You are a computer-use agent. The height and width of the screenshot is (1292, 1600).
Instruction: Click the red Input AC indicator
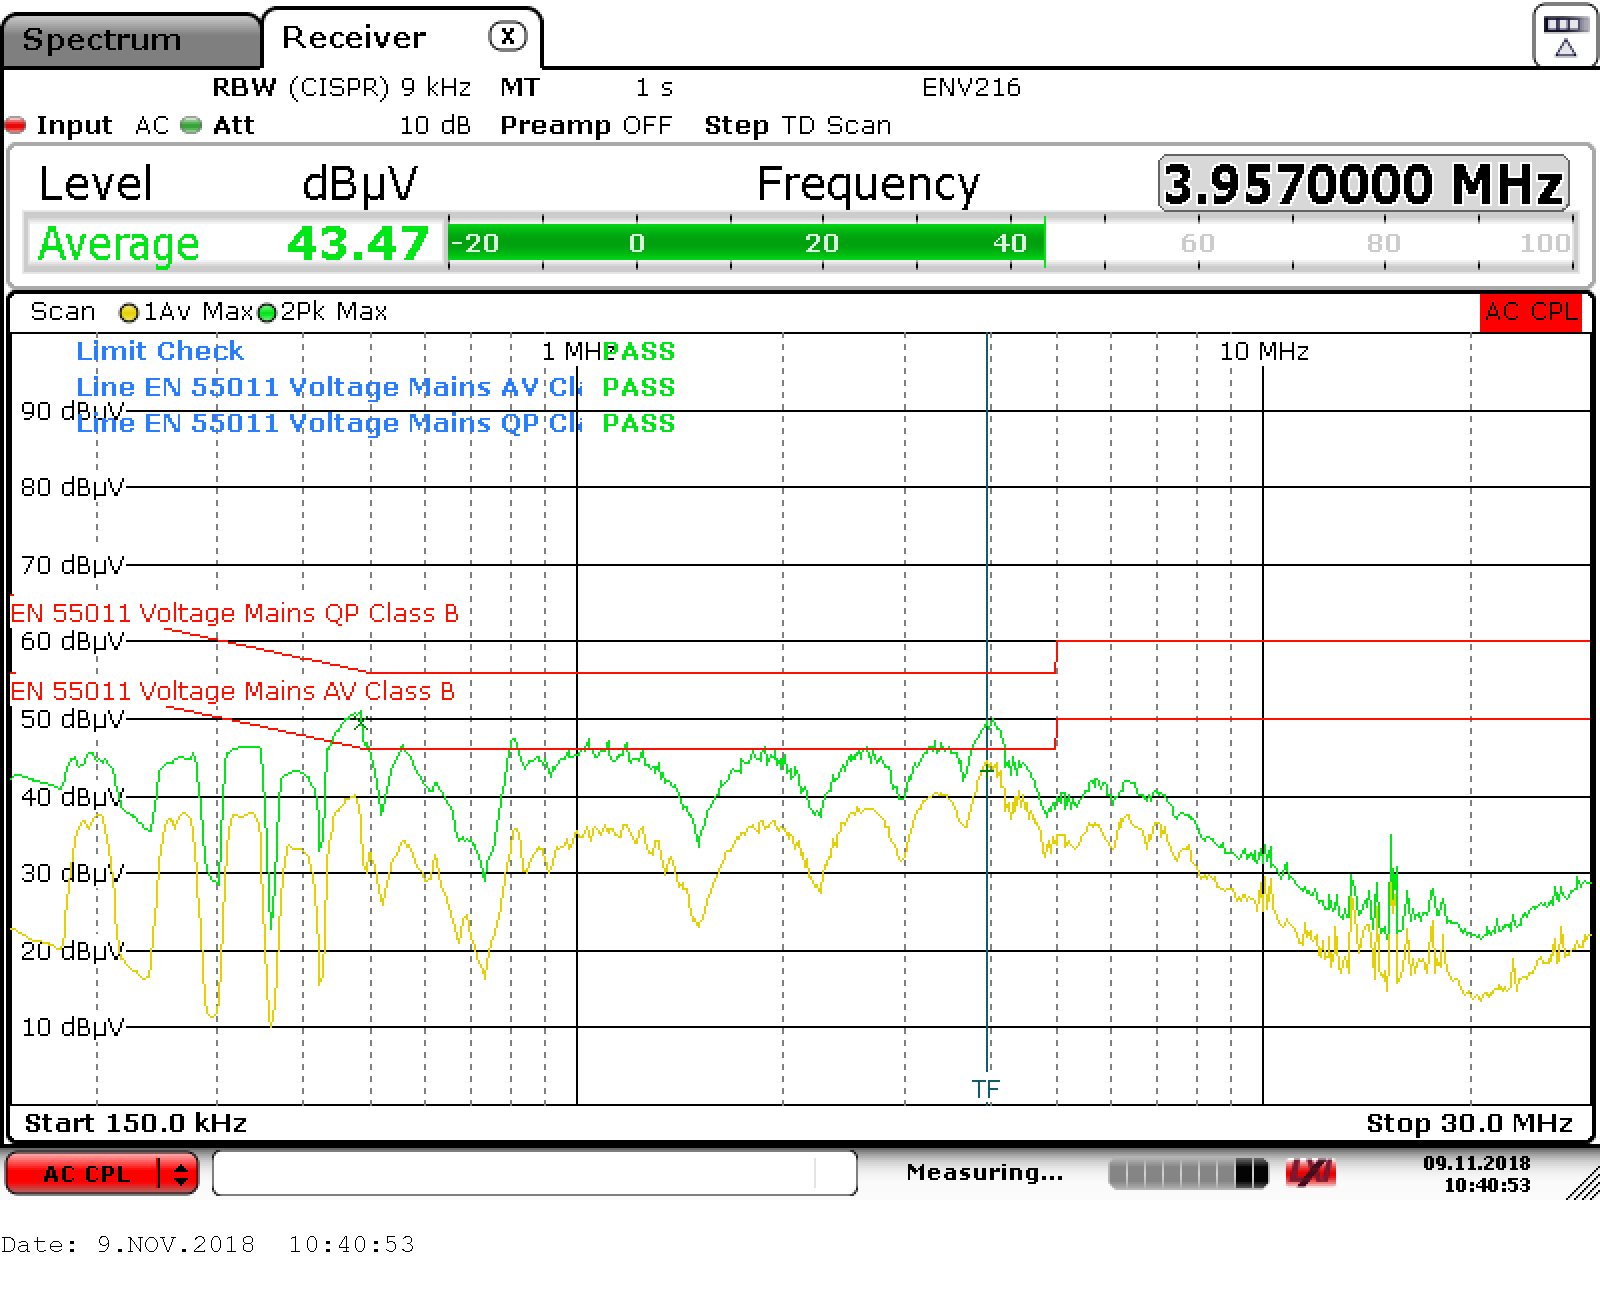click(15, 125)
